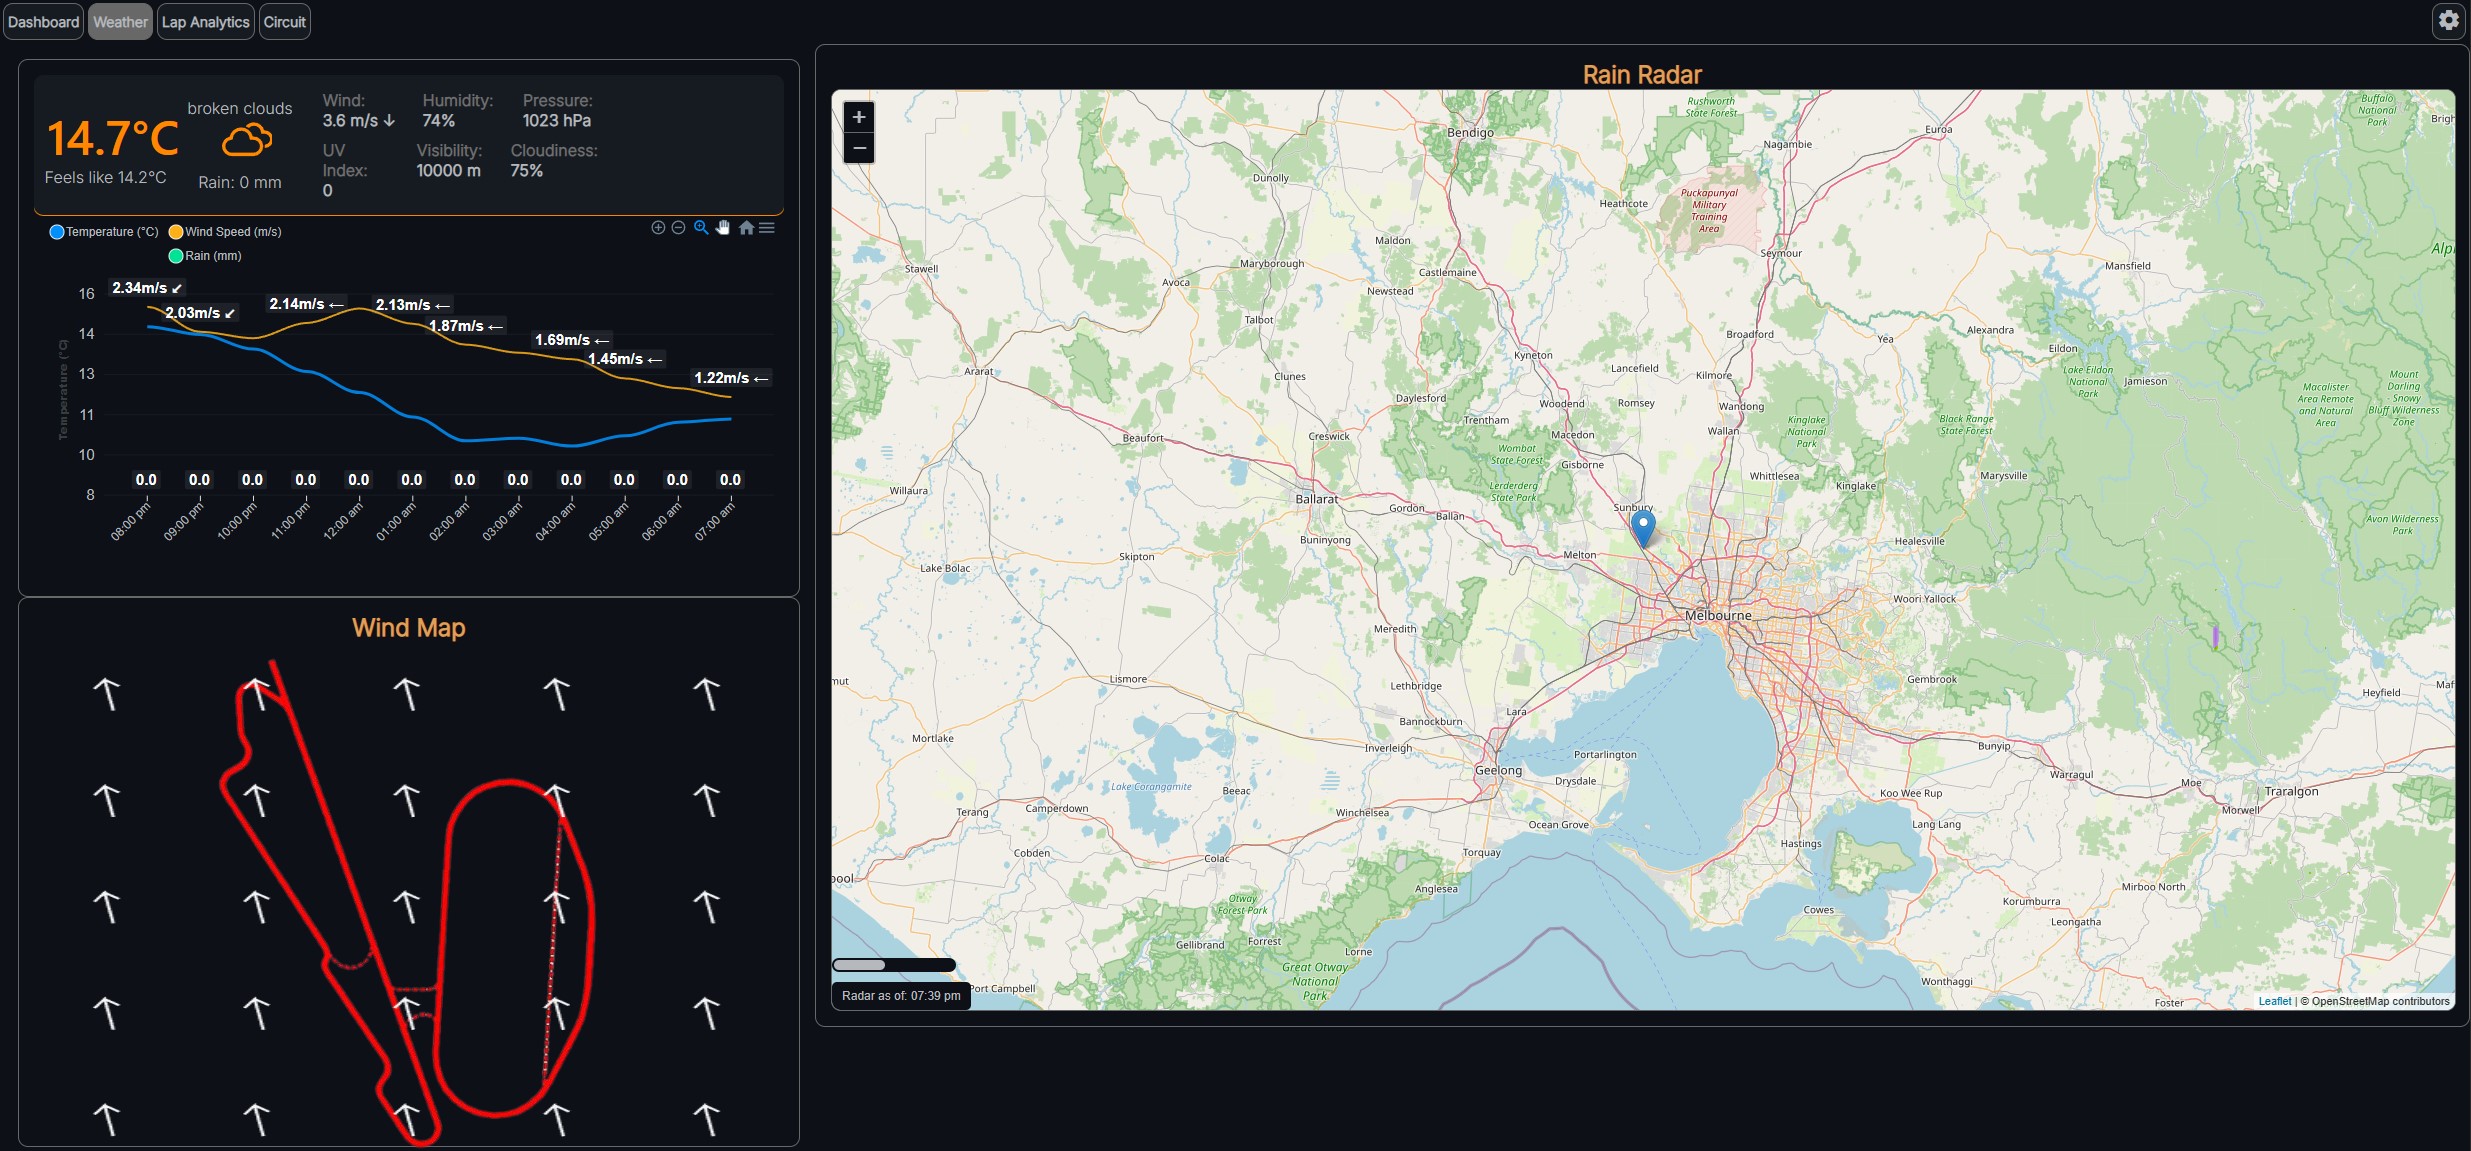Switch to the Lap Analytics tab

[205, 21]
